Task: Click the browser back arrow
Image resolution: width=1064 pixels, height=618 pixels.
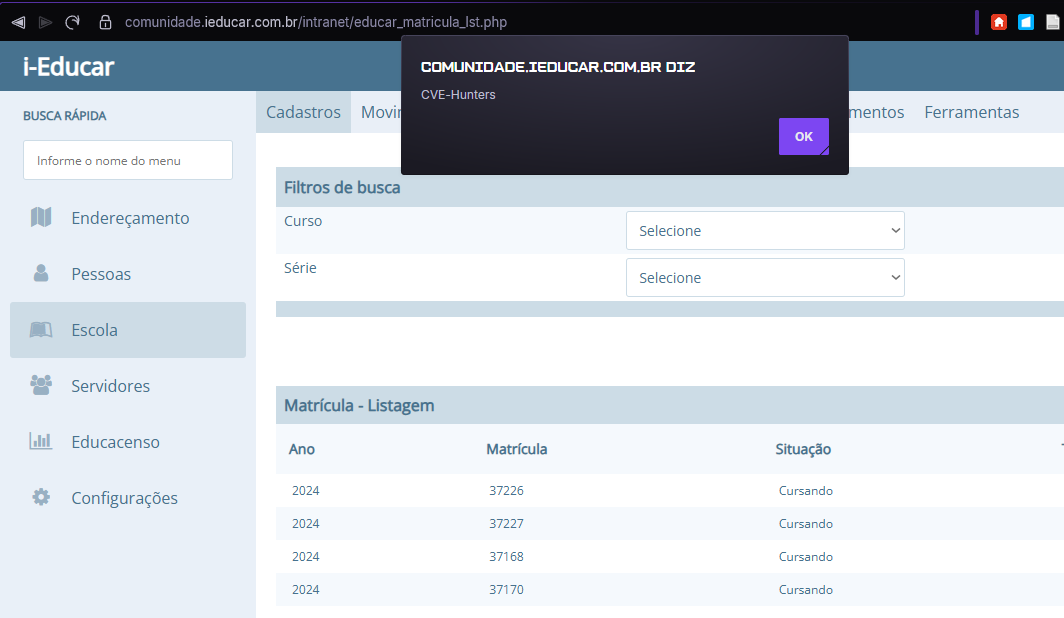Action: 18,22
